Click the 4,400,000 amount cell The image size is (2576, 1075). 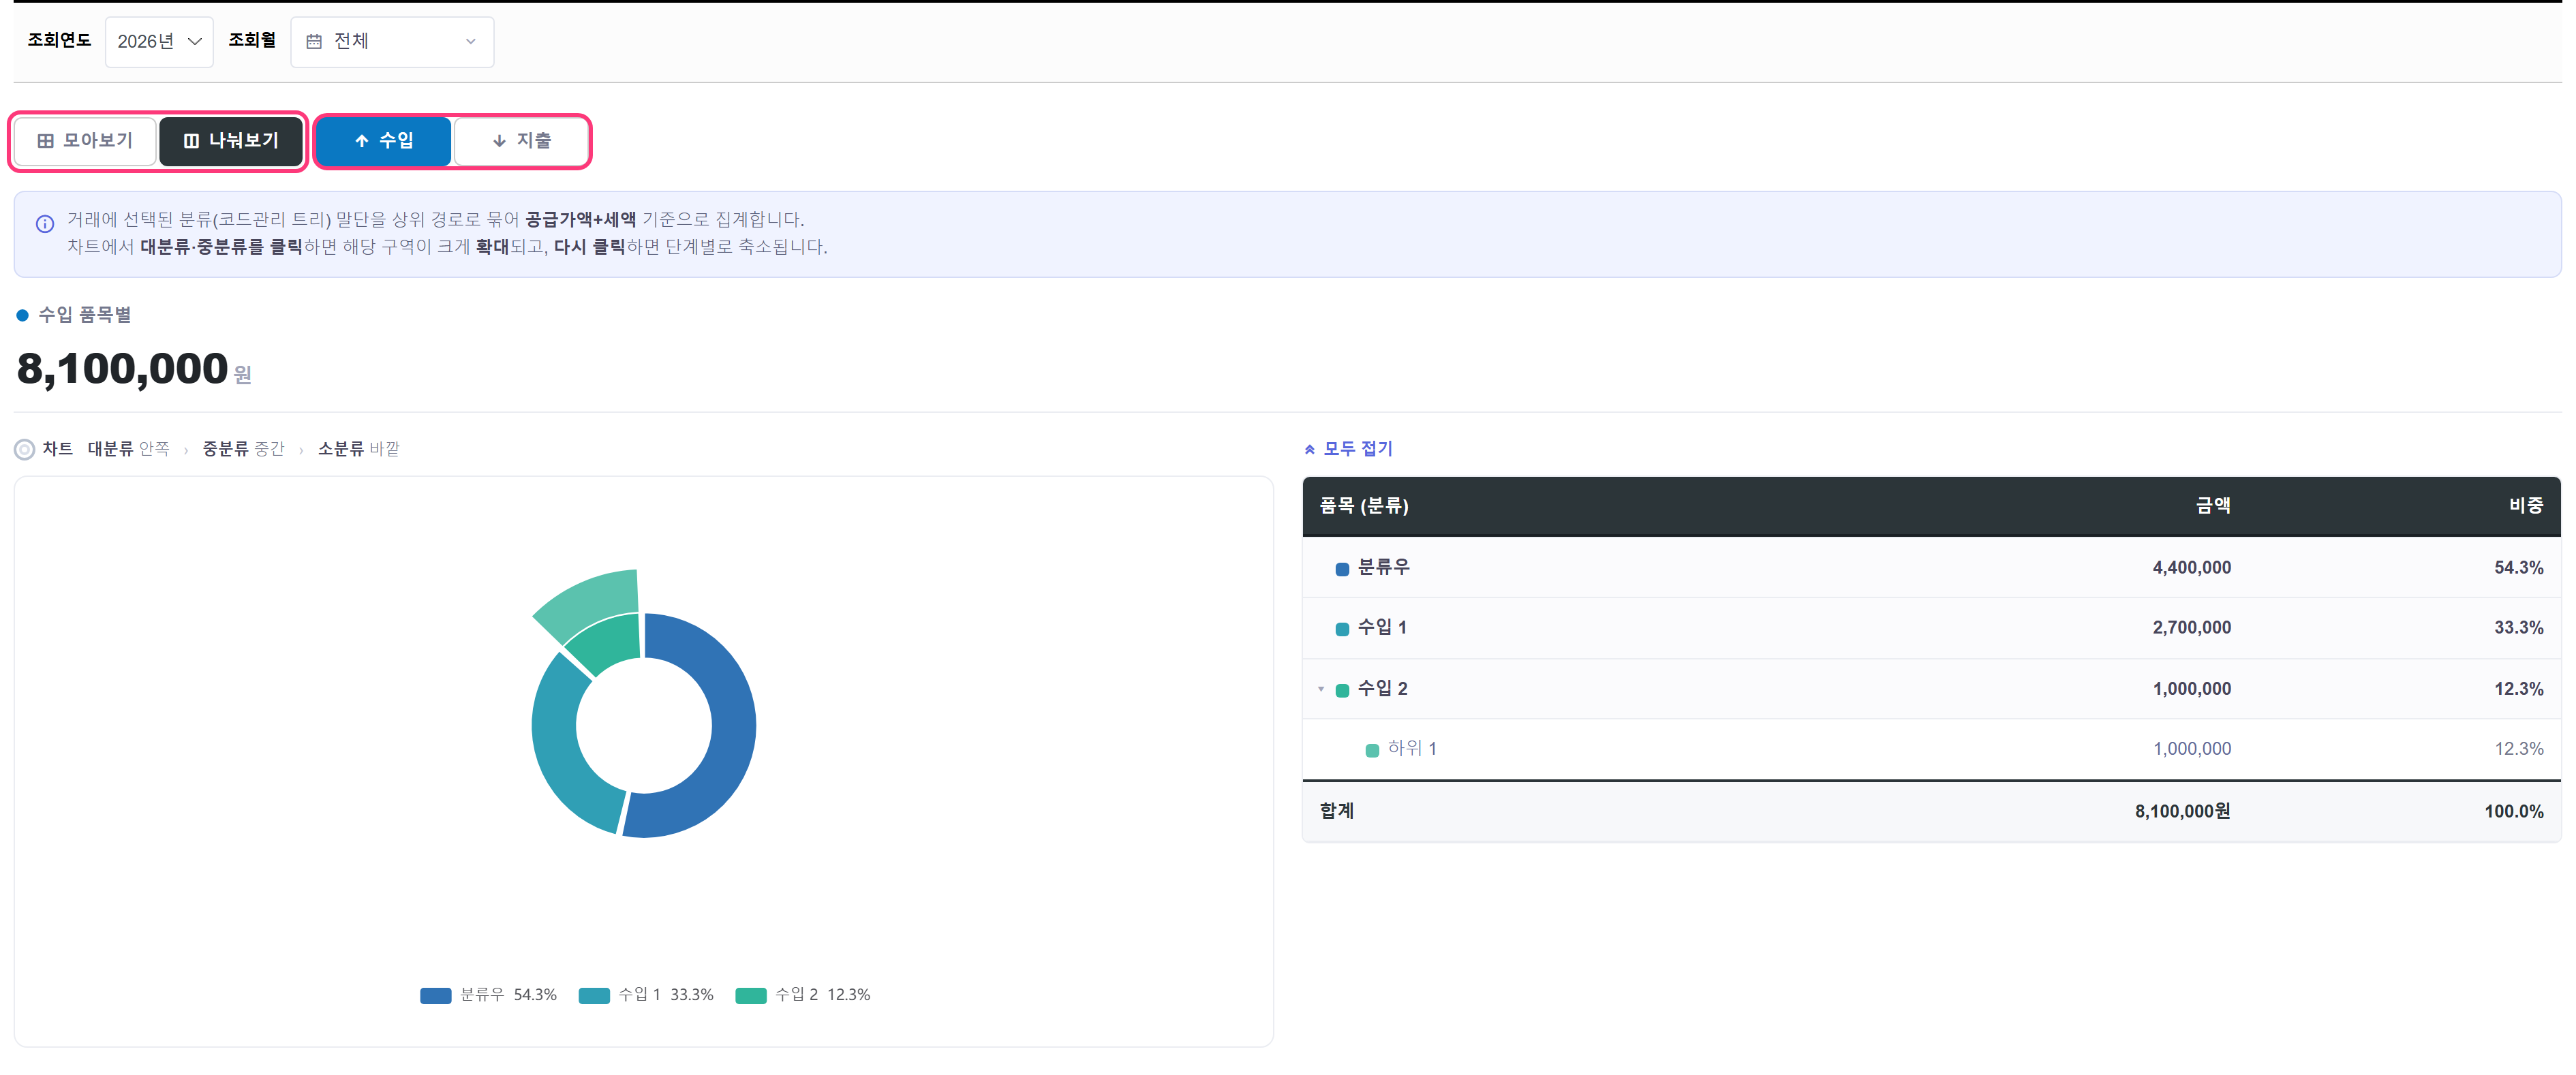click(x=2191, y=567)
